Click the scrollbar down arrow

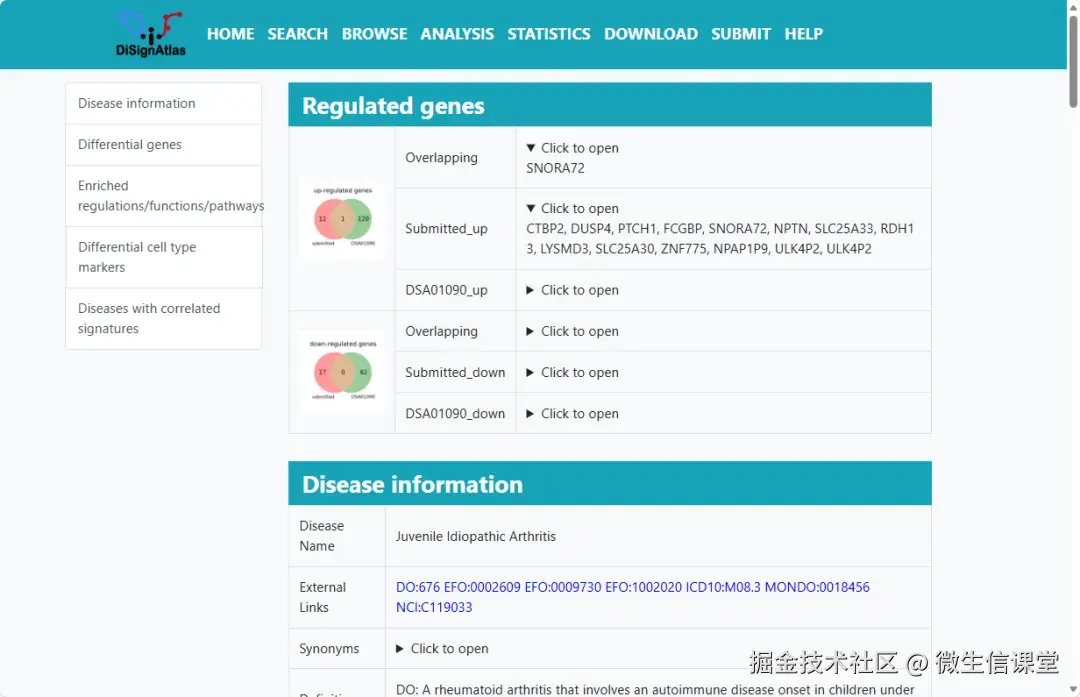click(x=1073, y=689)
